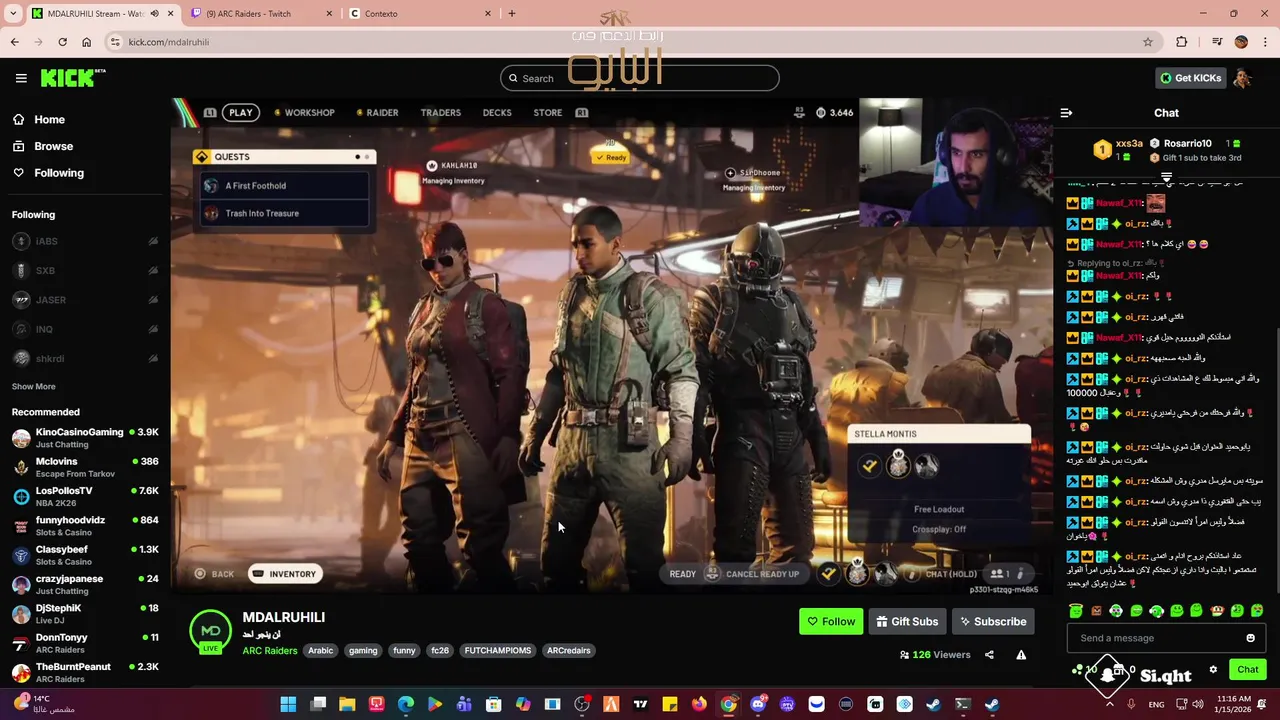Mute the MDALRUHILI Stream tab audio

[x=154, y=13]
